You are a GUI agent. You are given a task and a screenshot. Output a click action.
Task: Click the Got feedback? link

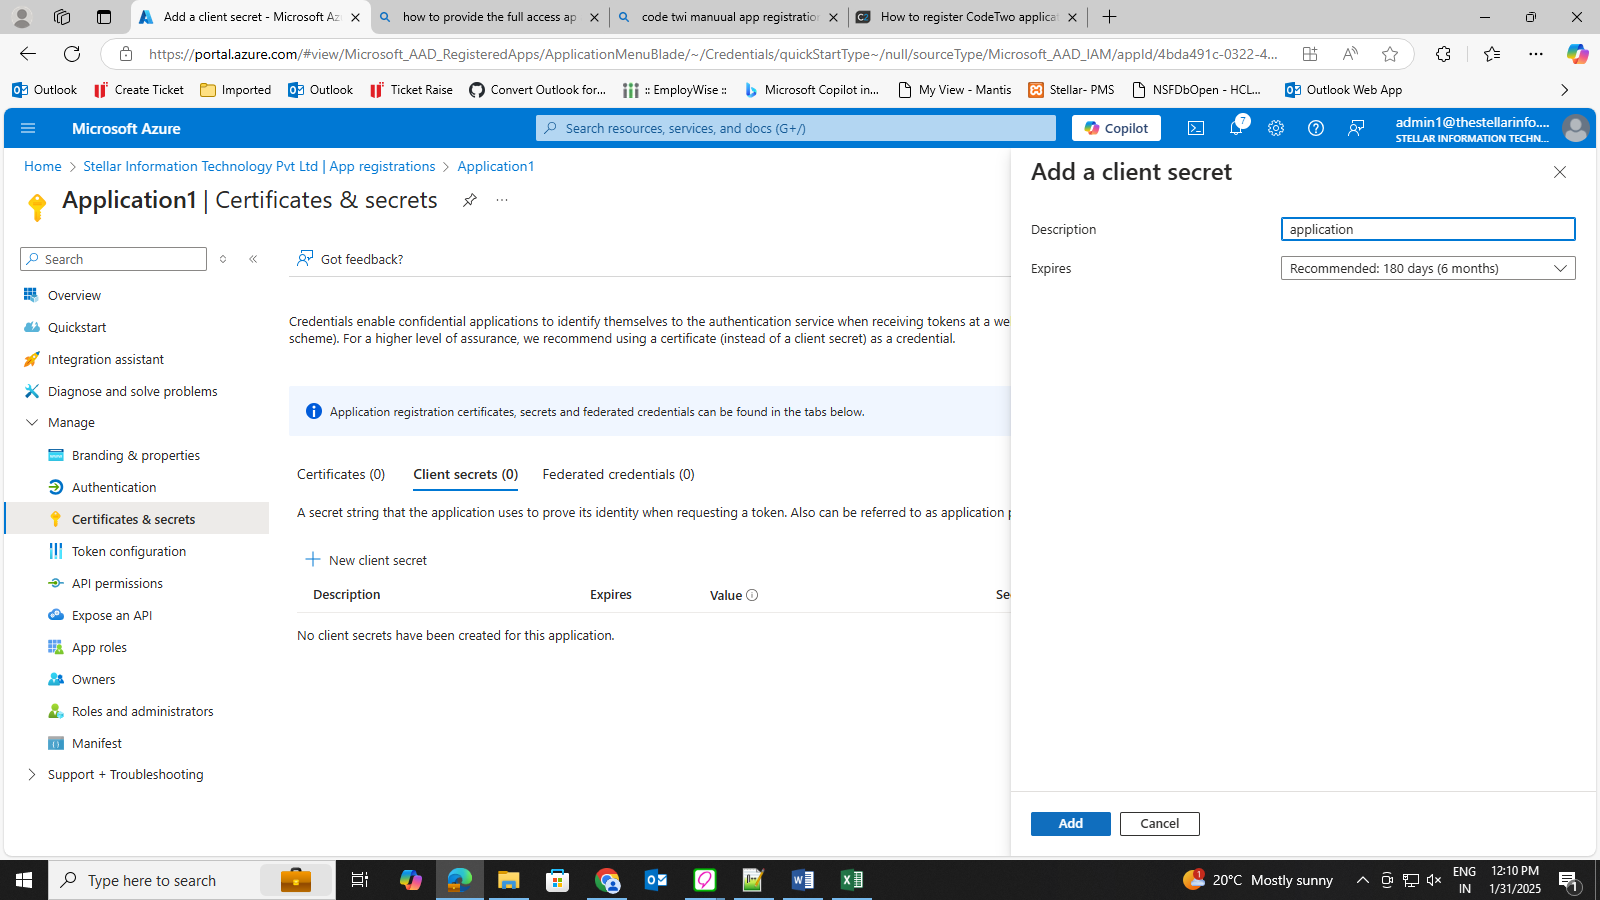pyautogui.click(x=350, y=259)
